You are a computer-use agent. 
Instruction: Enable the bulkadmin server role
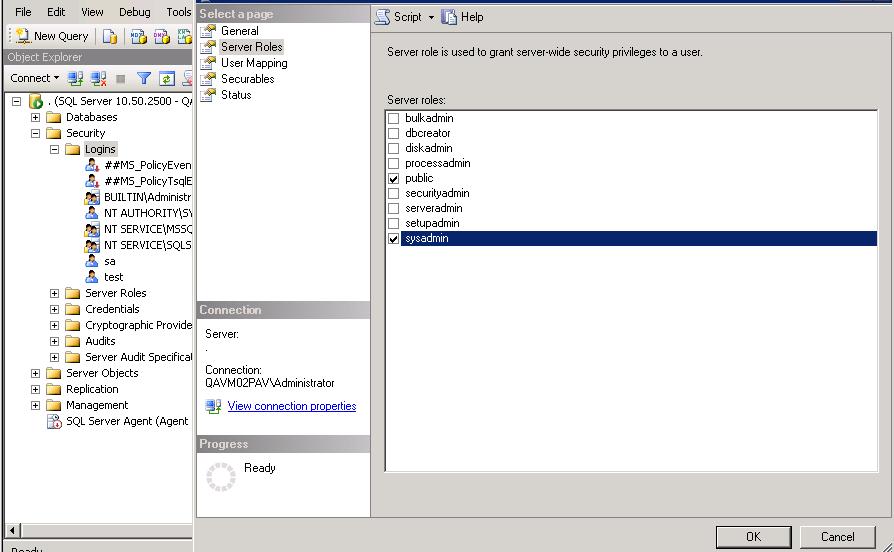click(394, 118)
